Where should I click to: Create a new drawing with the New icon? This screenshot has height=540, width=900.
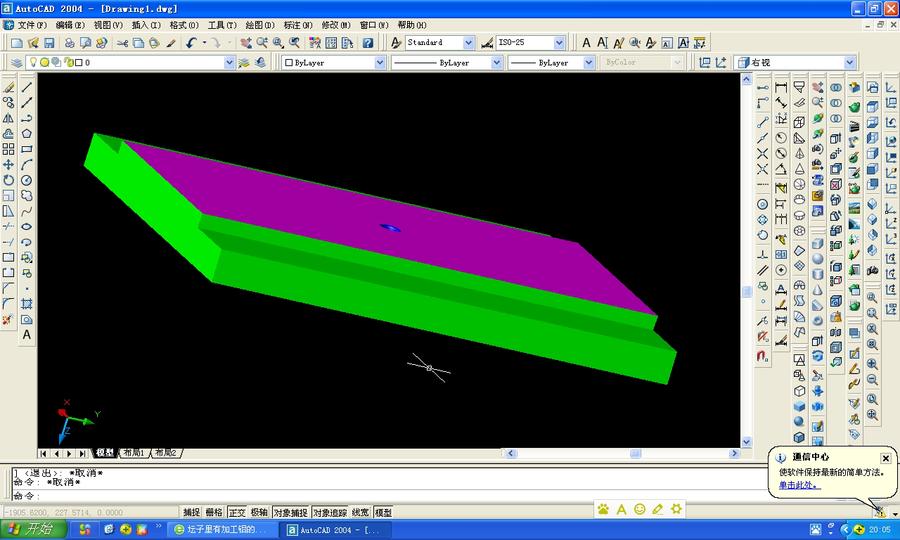click(17, 42)
